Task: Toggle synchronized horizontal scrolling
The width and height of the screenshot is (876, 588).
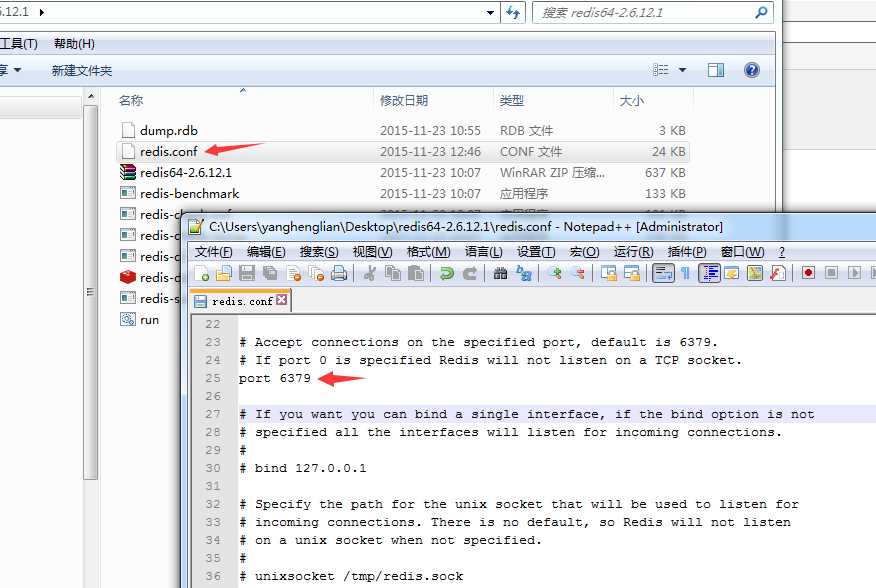Action: 632,273
